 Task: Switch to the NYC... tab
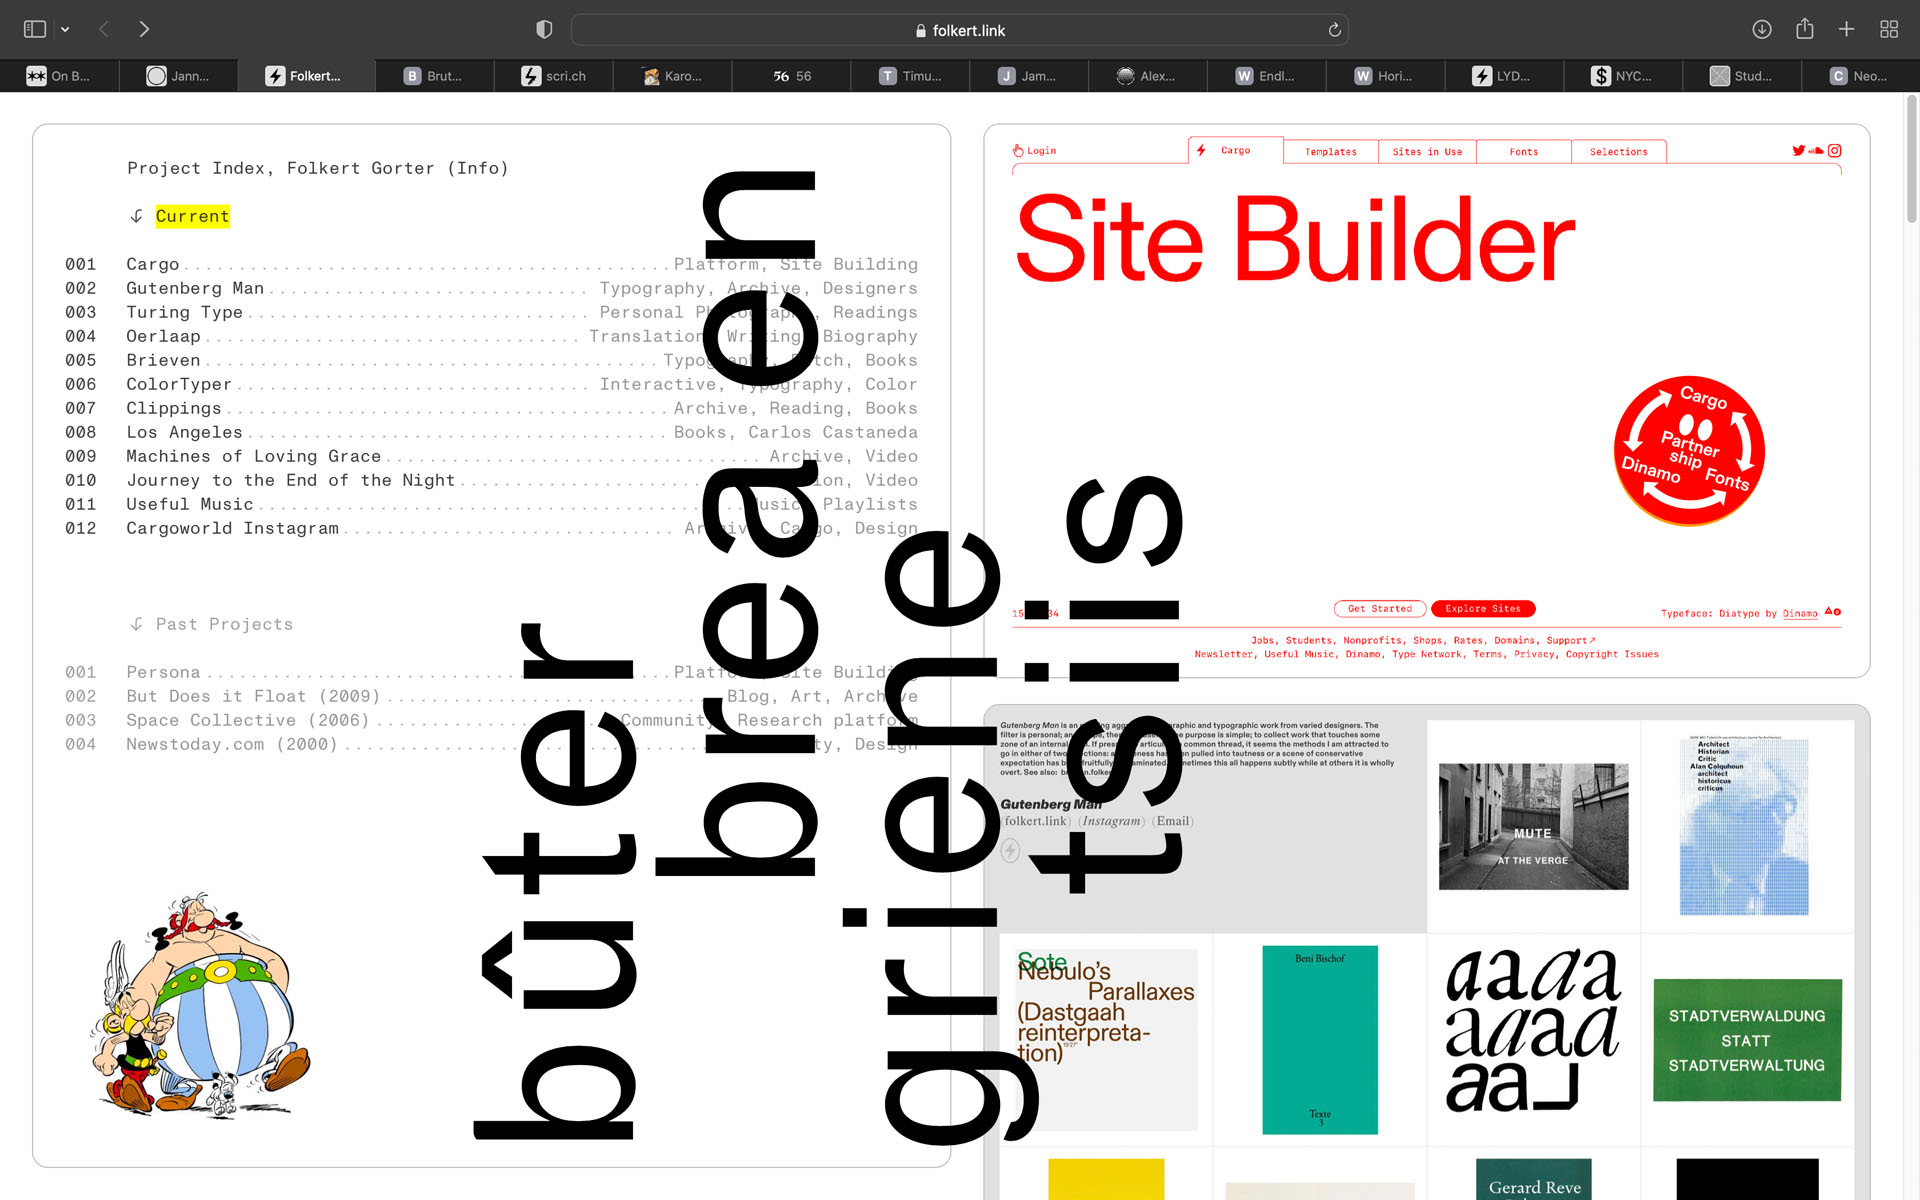(x=1622, y=76)
